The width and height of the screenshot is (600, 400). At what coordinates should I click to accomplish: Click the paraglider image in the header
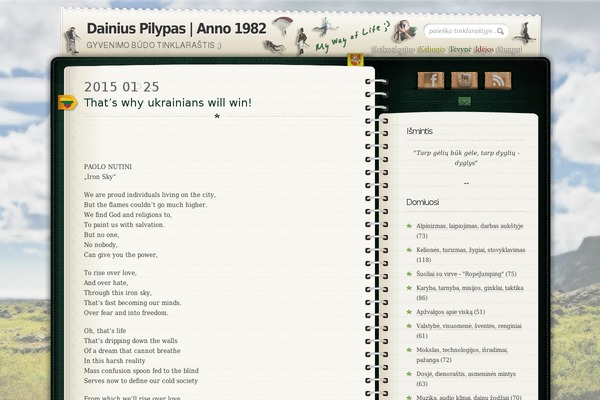click(x=284, y=26)
